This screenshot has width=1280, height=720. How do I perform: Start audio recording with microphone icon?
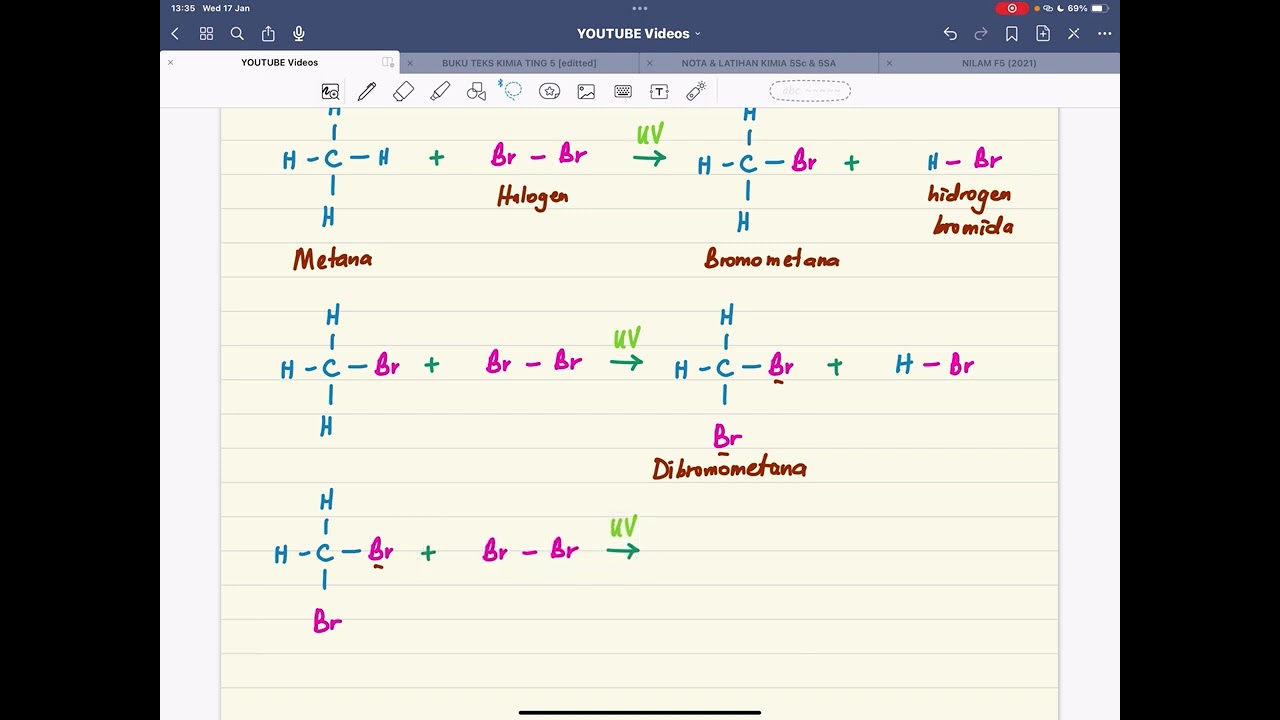tap(299, 34)
